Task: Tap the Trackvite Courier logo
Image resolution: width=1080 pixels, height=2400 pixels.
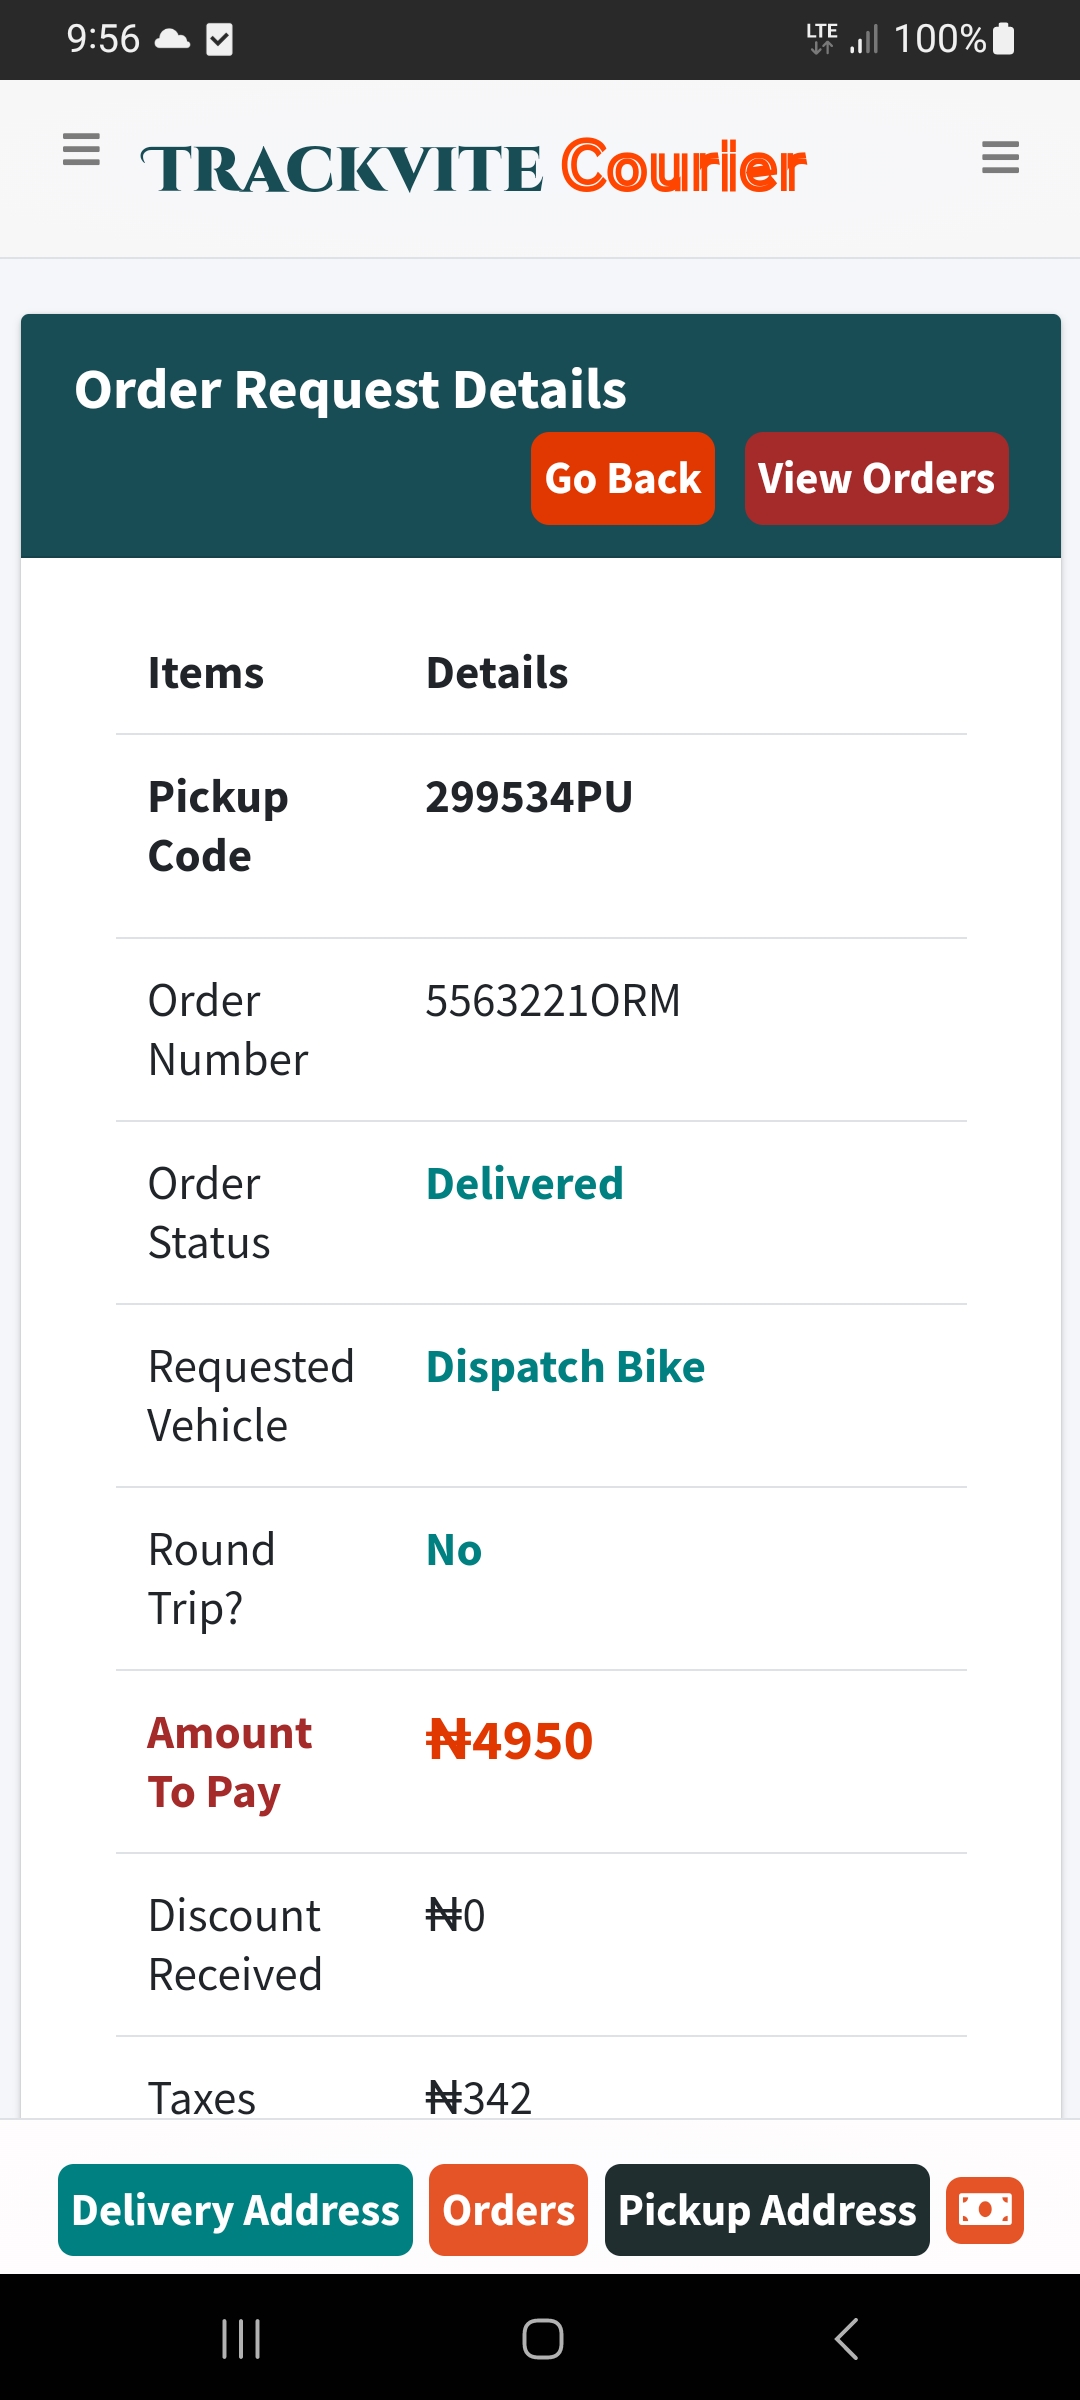Action: 474,167
